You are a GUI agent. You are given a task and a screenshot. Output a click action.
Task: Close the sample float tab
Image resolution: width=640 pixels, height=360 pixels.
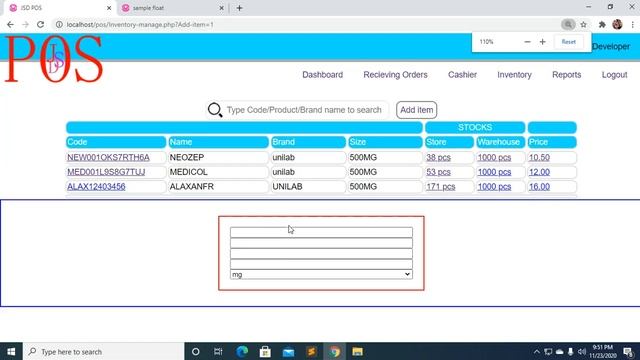(x=221, y=8)
